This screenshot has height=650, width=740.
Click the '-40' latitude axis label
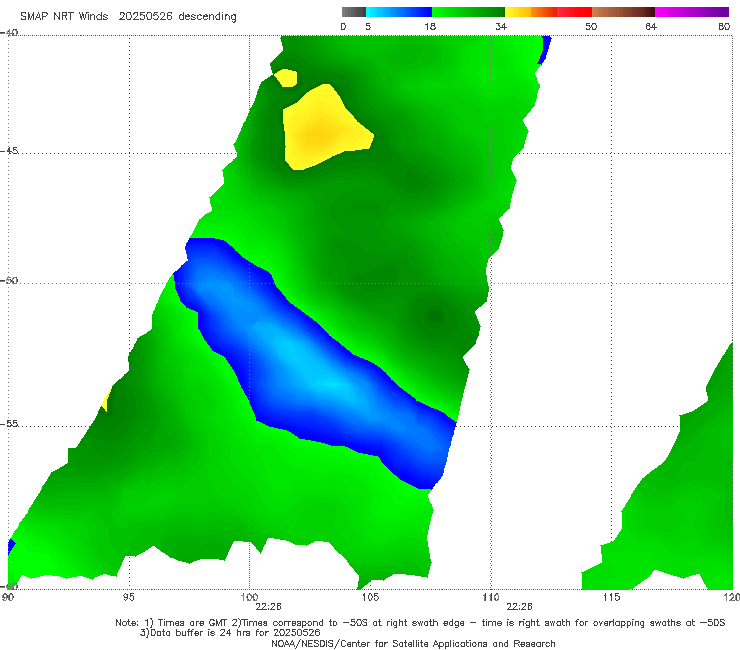point(9,33)
